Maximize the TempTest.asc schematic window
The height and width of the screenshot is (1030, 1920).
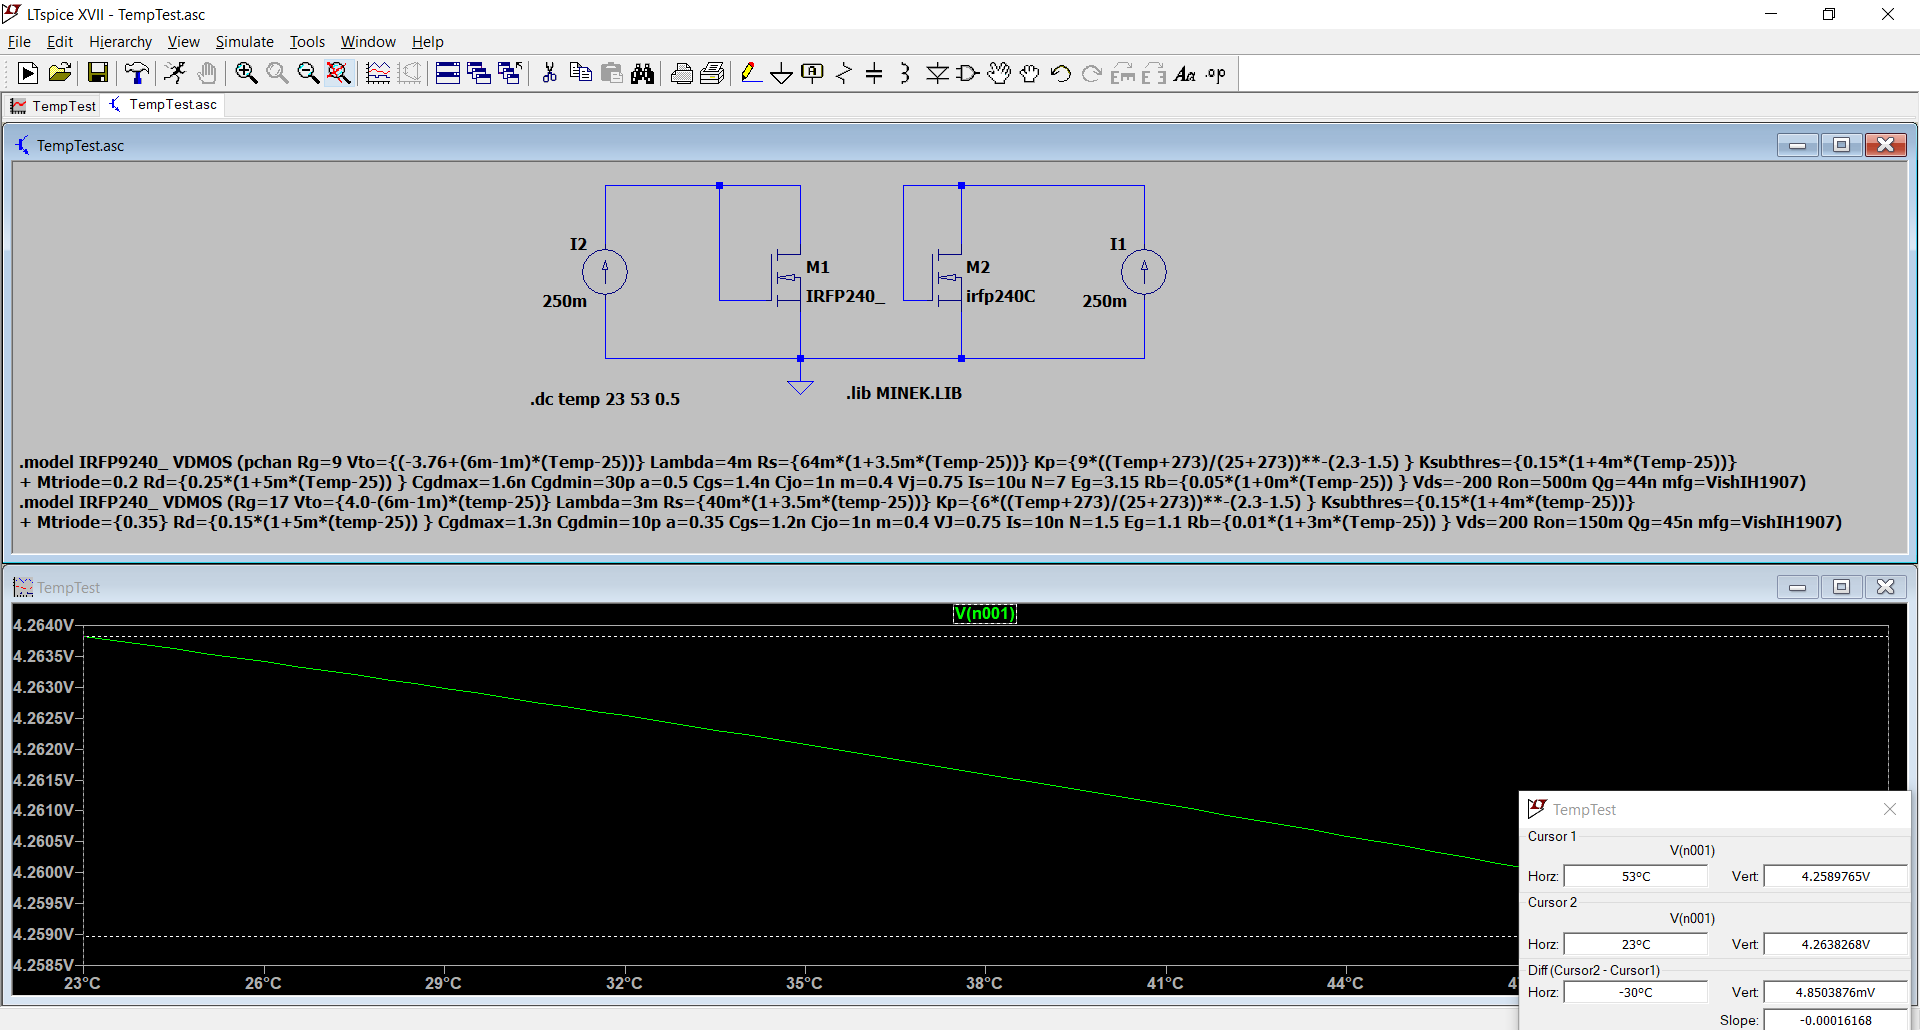point(1841,145)
